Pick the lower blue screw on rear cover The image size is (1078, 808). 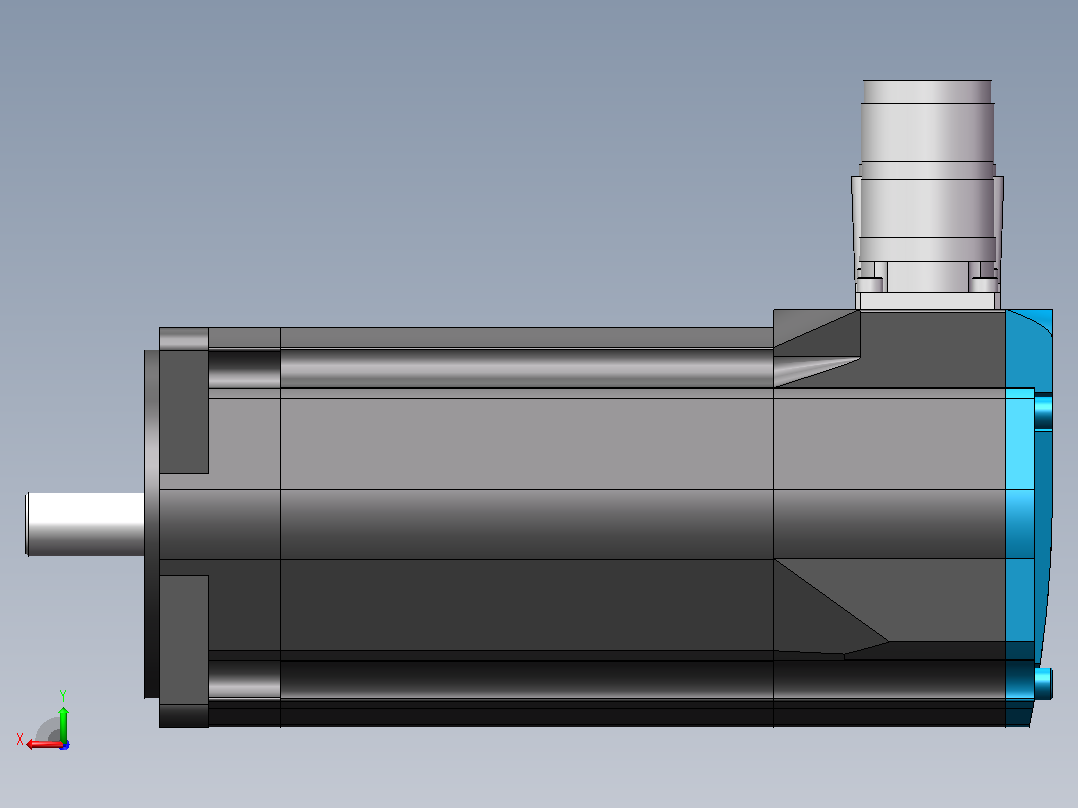click(x=1043, y=683)
